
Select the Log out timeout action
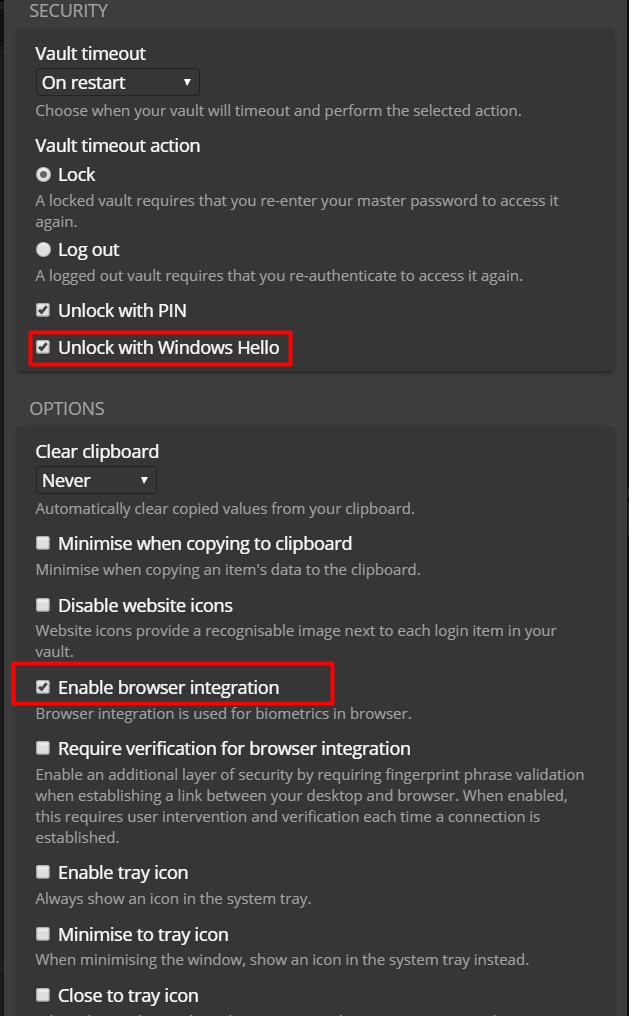tap(43, 249)
